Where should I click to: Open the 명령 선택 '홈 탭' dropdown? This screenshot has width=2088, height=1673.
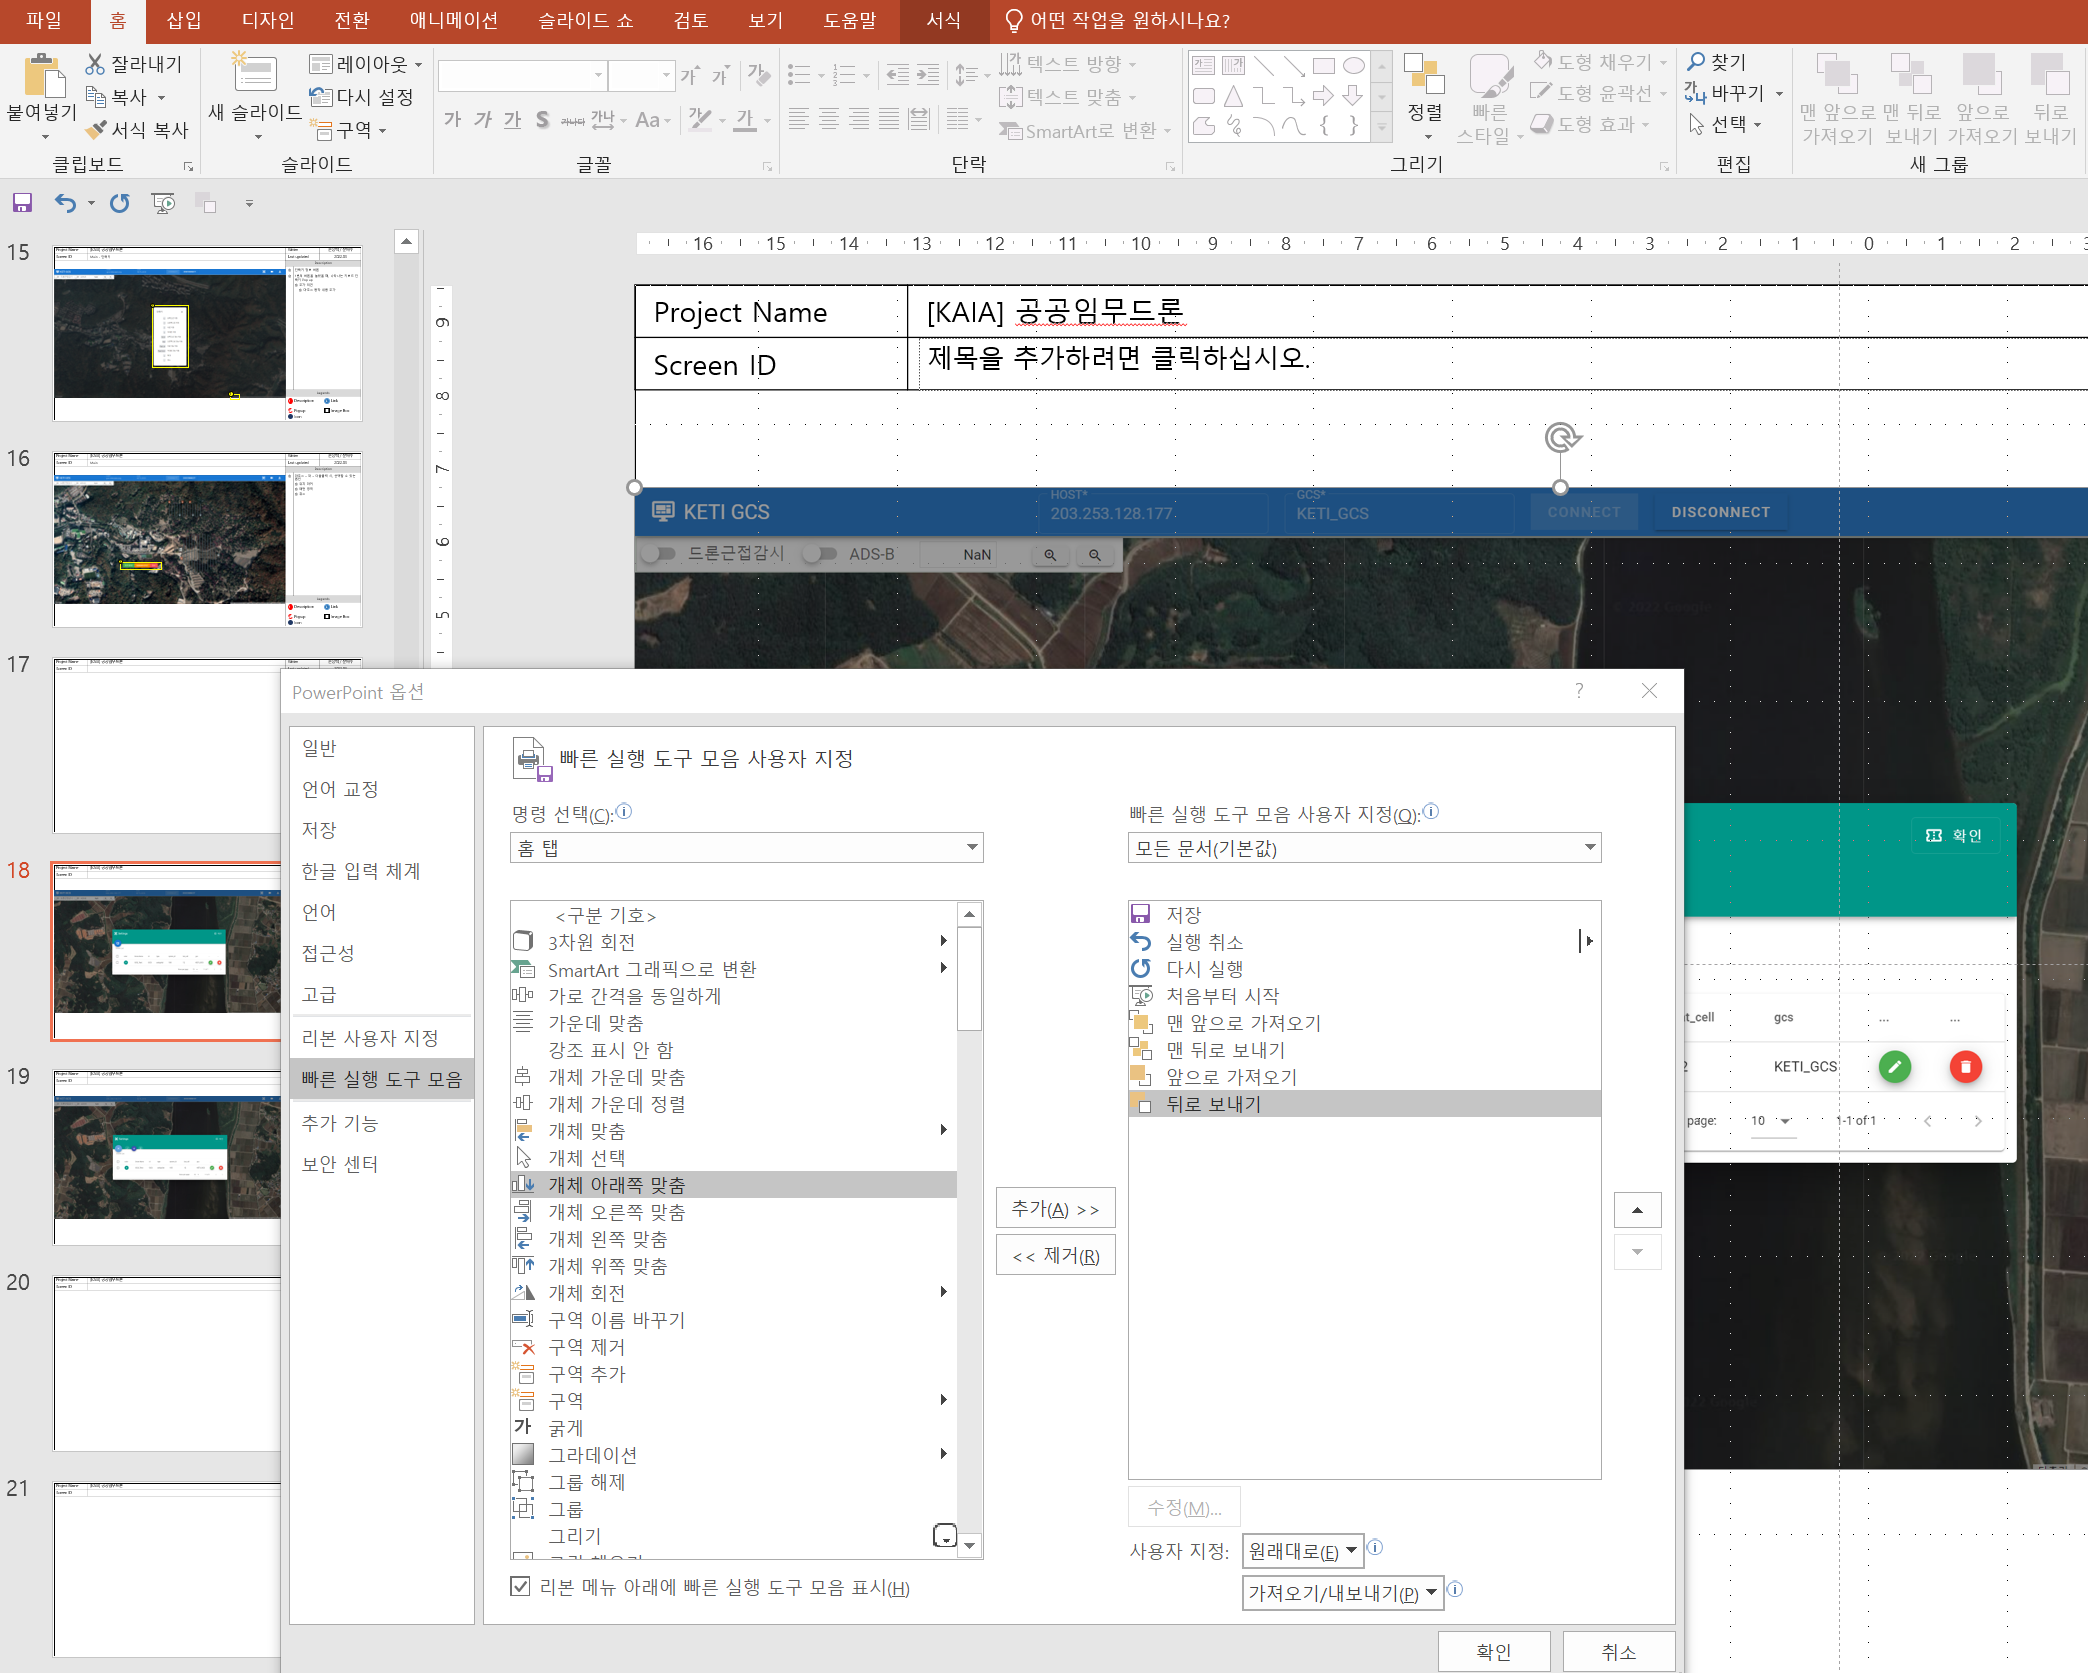pyautogui.click(x=746, y=848)
